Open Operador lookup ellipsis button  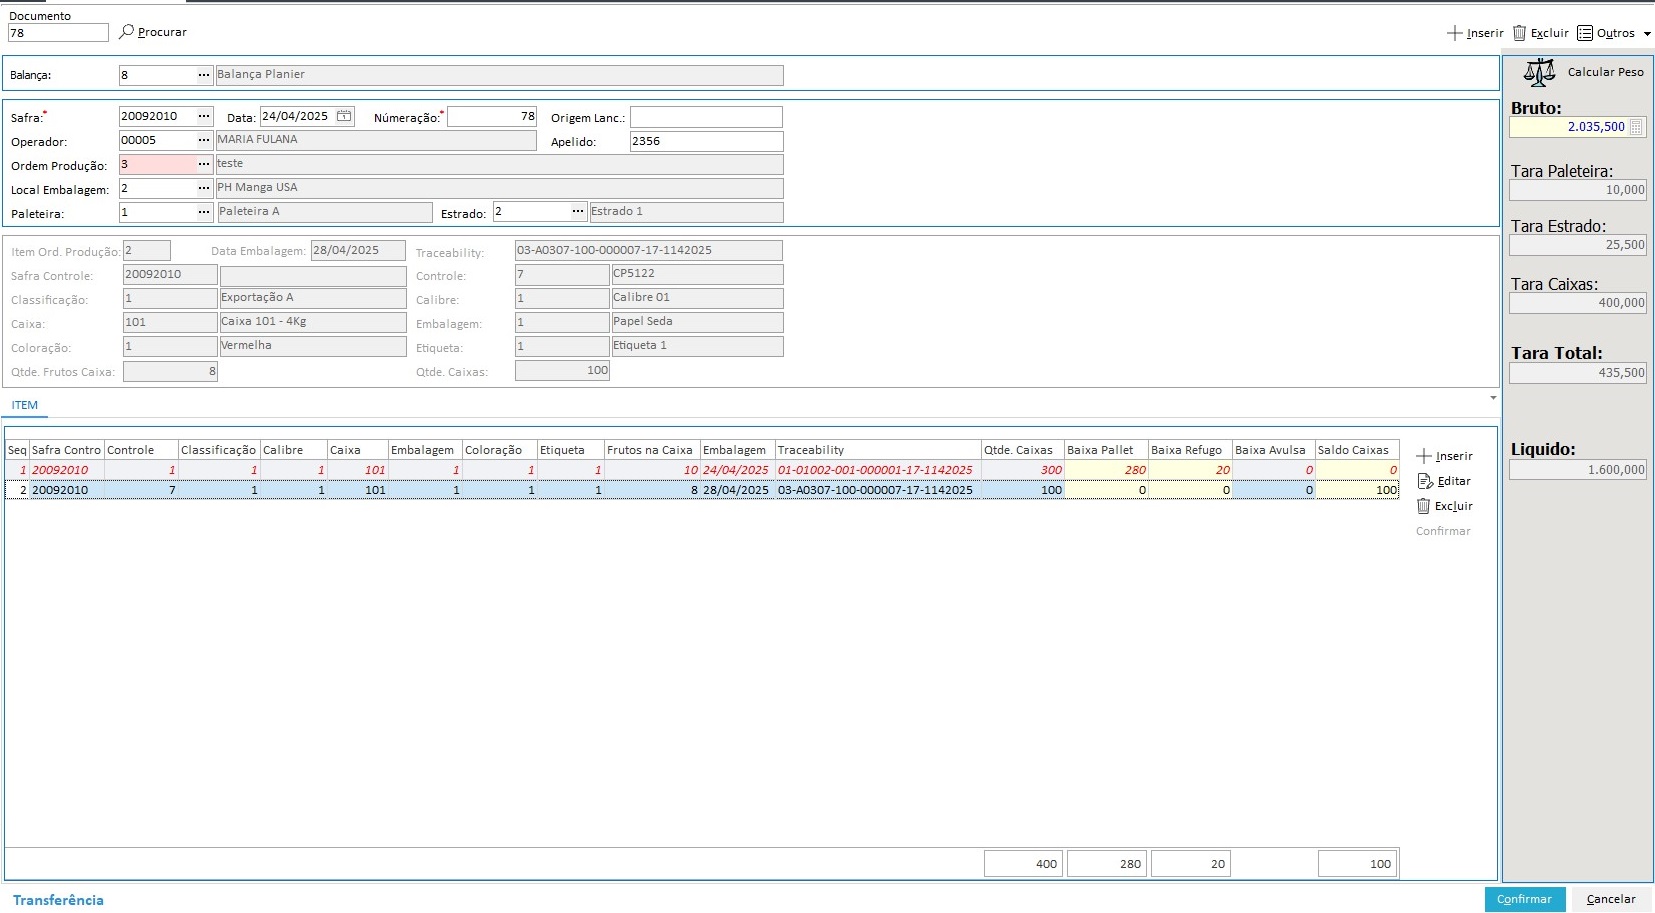click(x=204, y=140)
